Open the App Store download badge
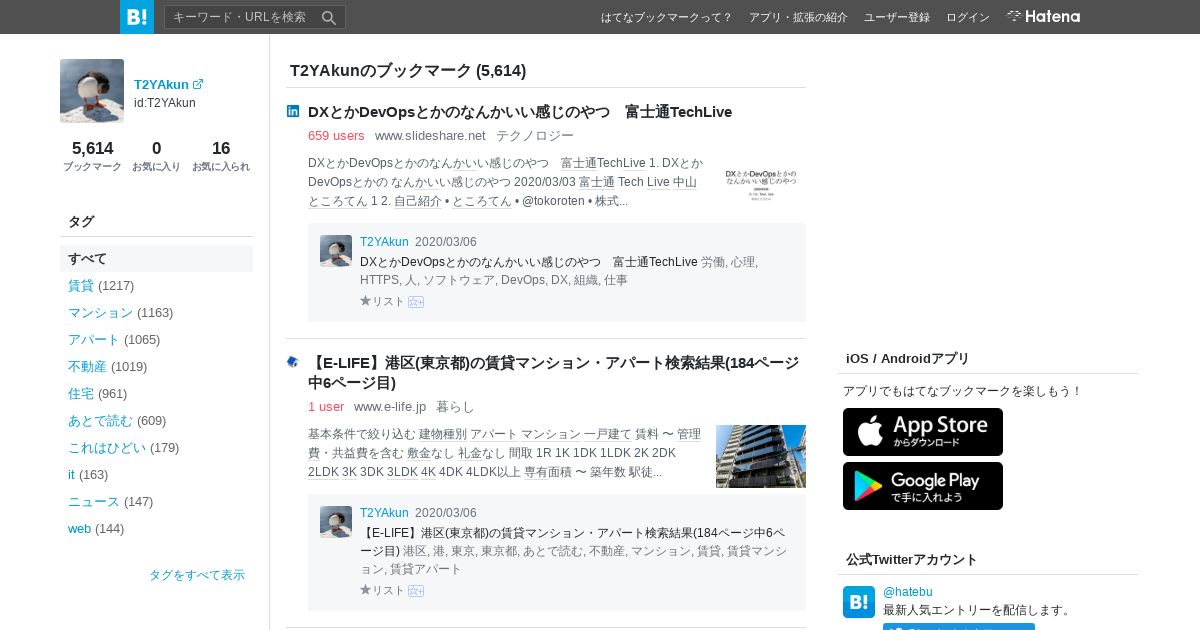 pos(923,432)
